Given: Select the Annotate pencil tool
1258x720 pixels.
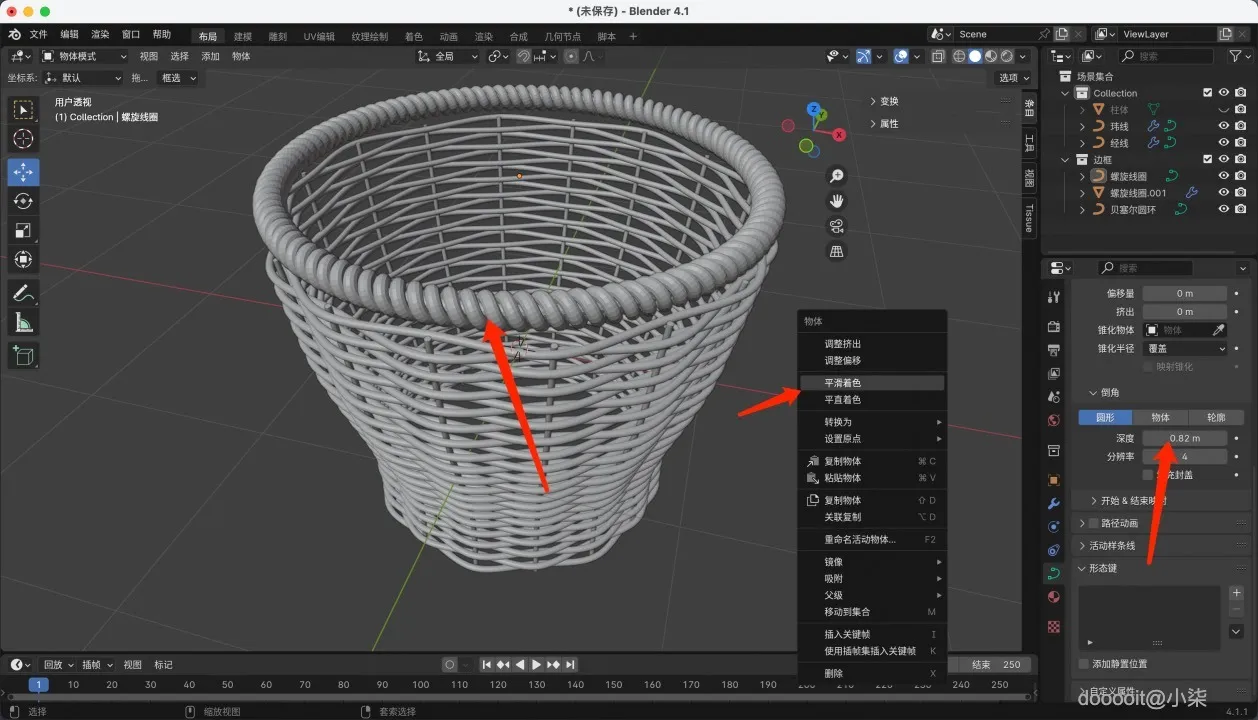Looking at the screenshot, I should (x=24, y=293).
